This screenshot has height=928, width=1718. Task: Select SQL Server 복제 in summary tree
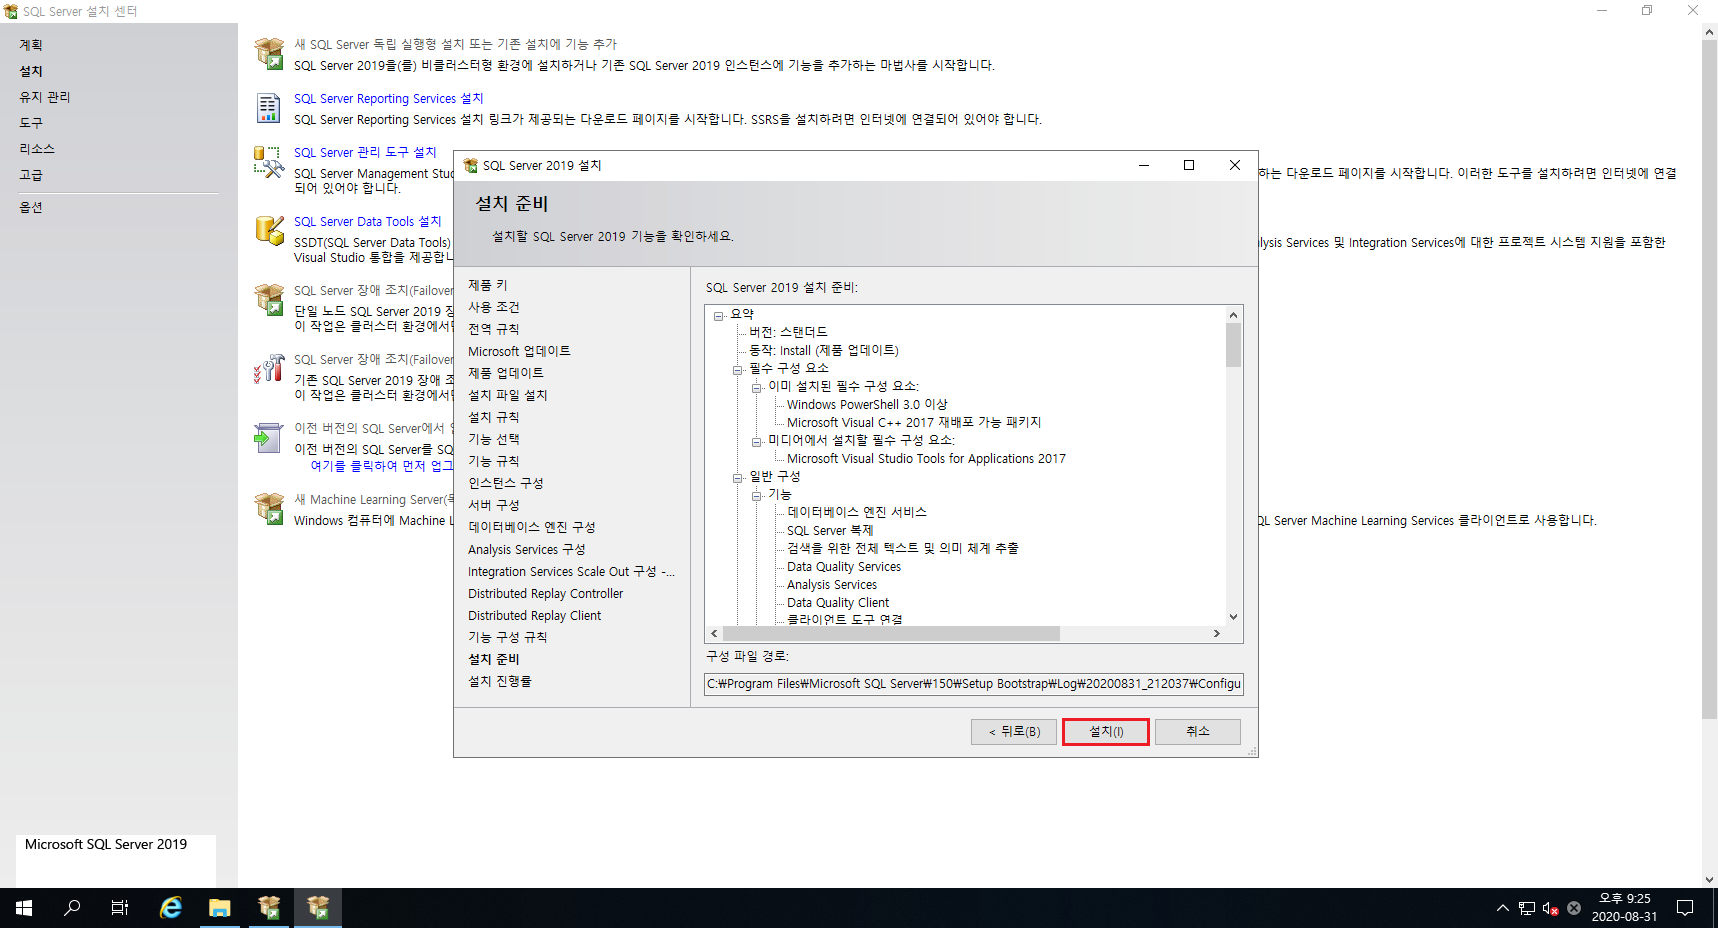coord(830,530)
